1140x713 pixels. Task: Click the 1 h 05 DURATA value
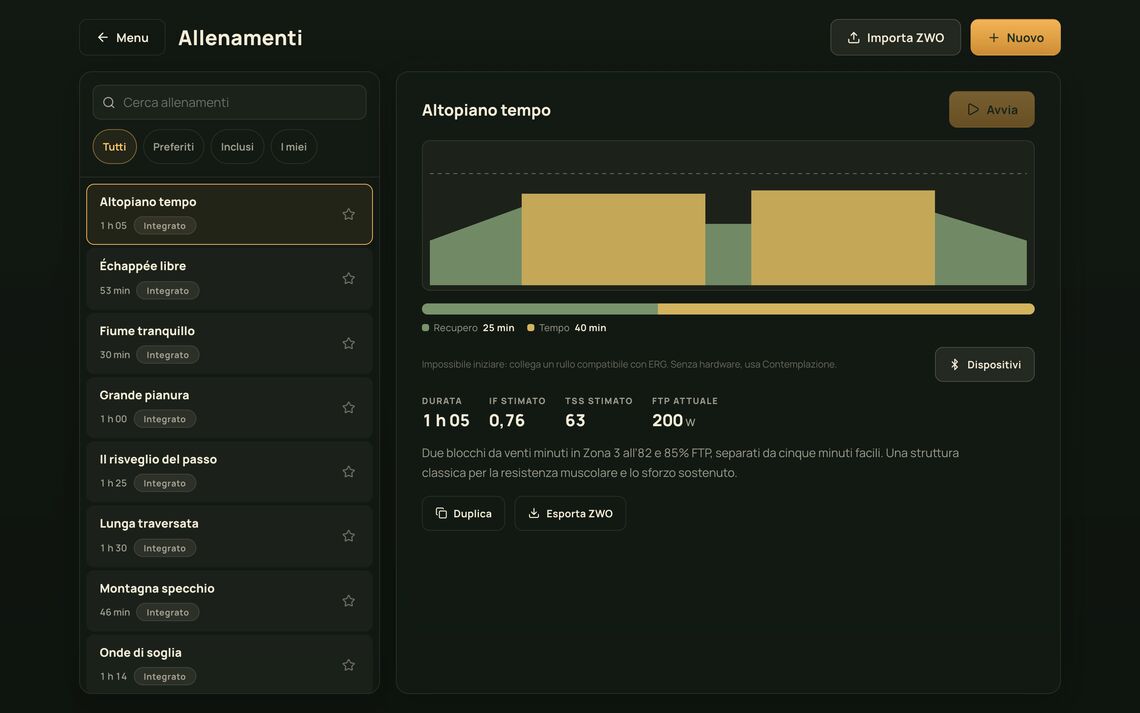tap(446, 420)
